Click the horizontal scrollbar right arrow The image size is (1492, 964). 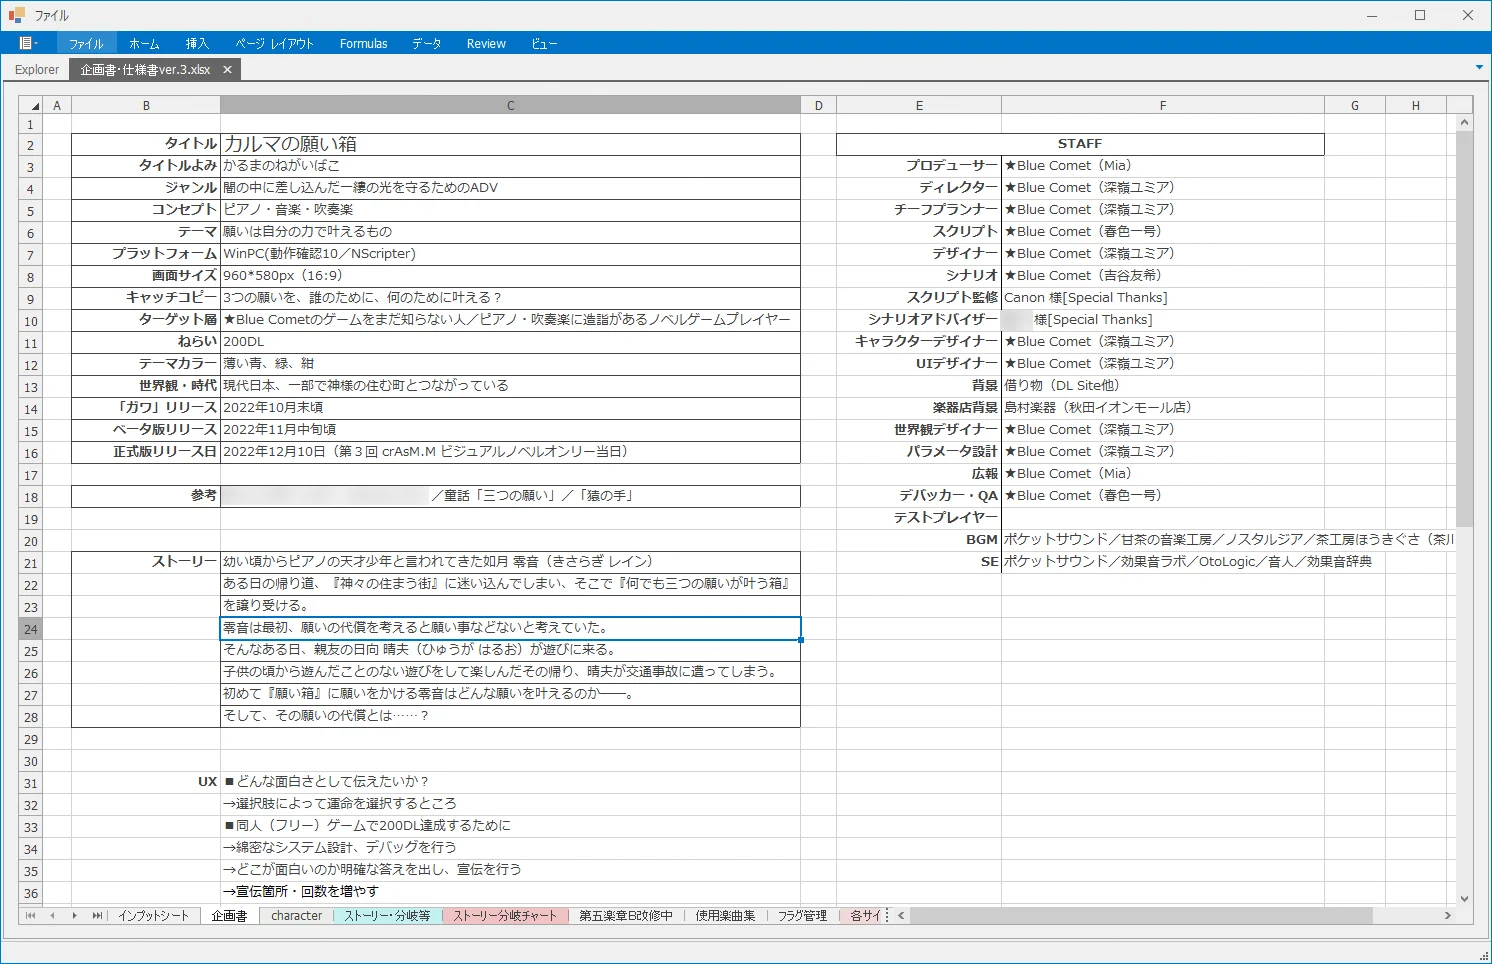(x=1448, y=915)
